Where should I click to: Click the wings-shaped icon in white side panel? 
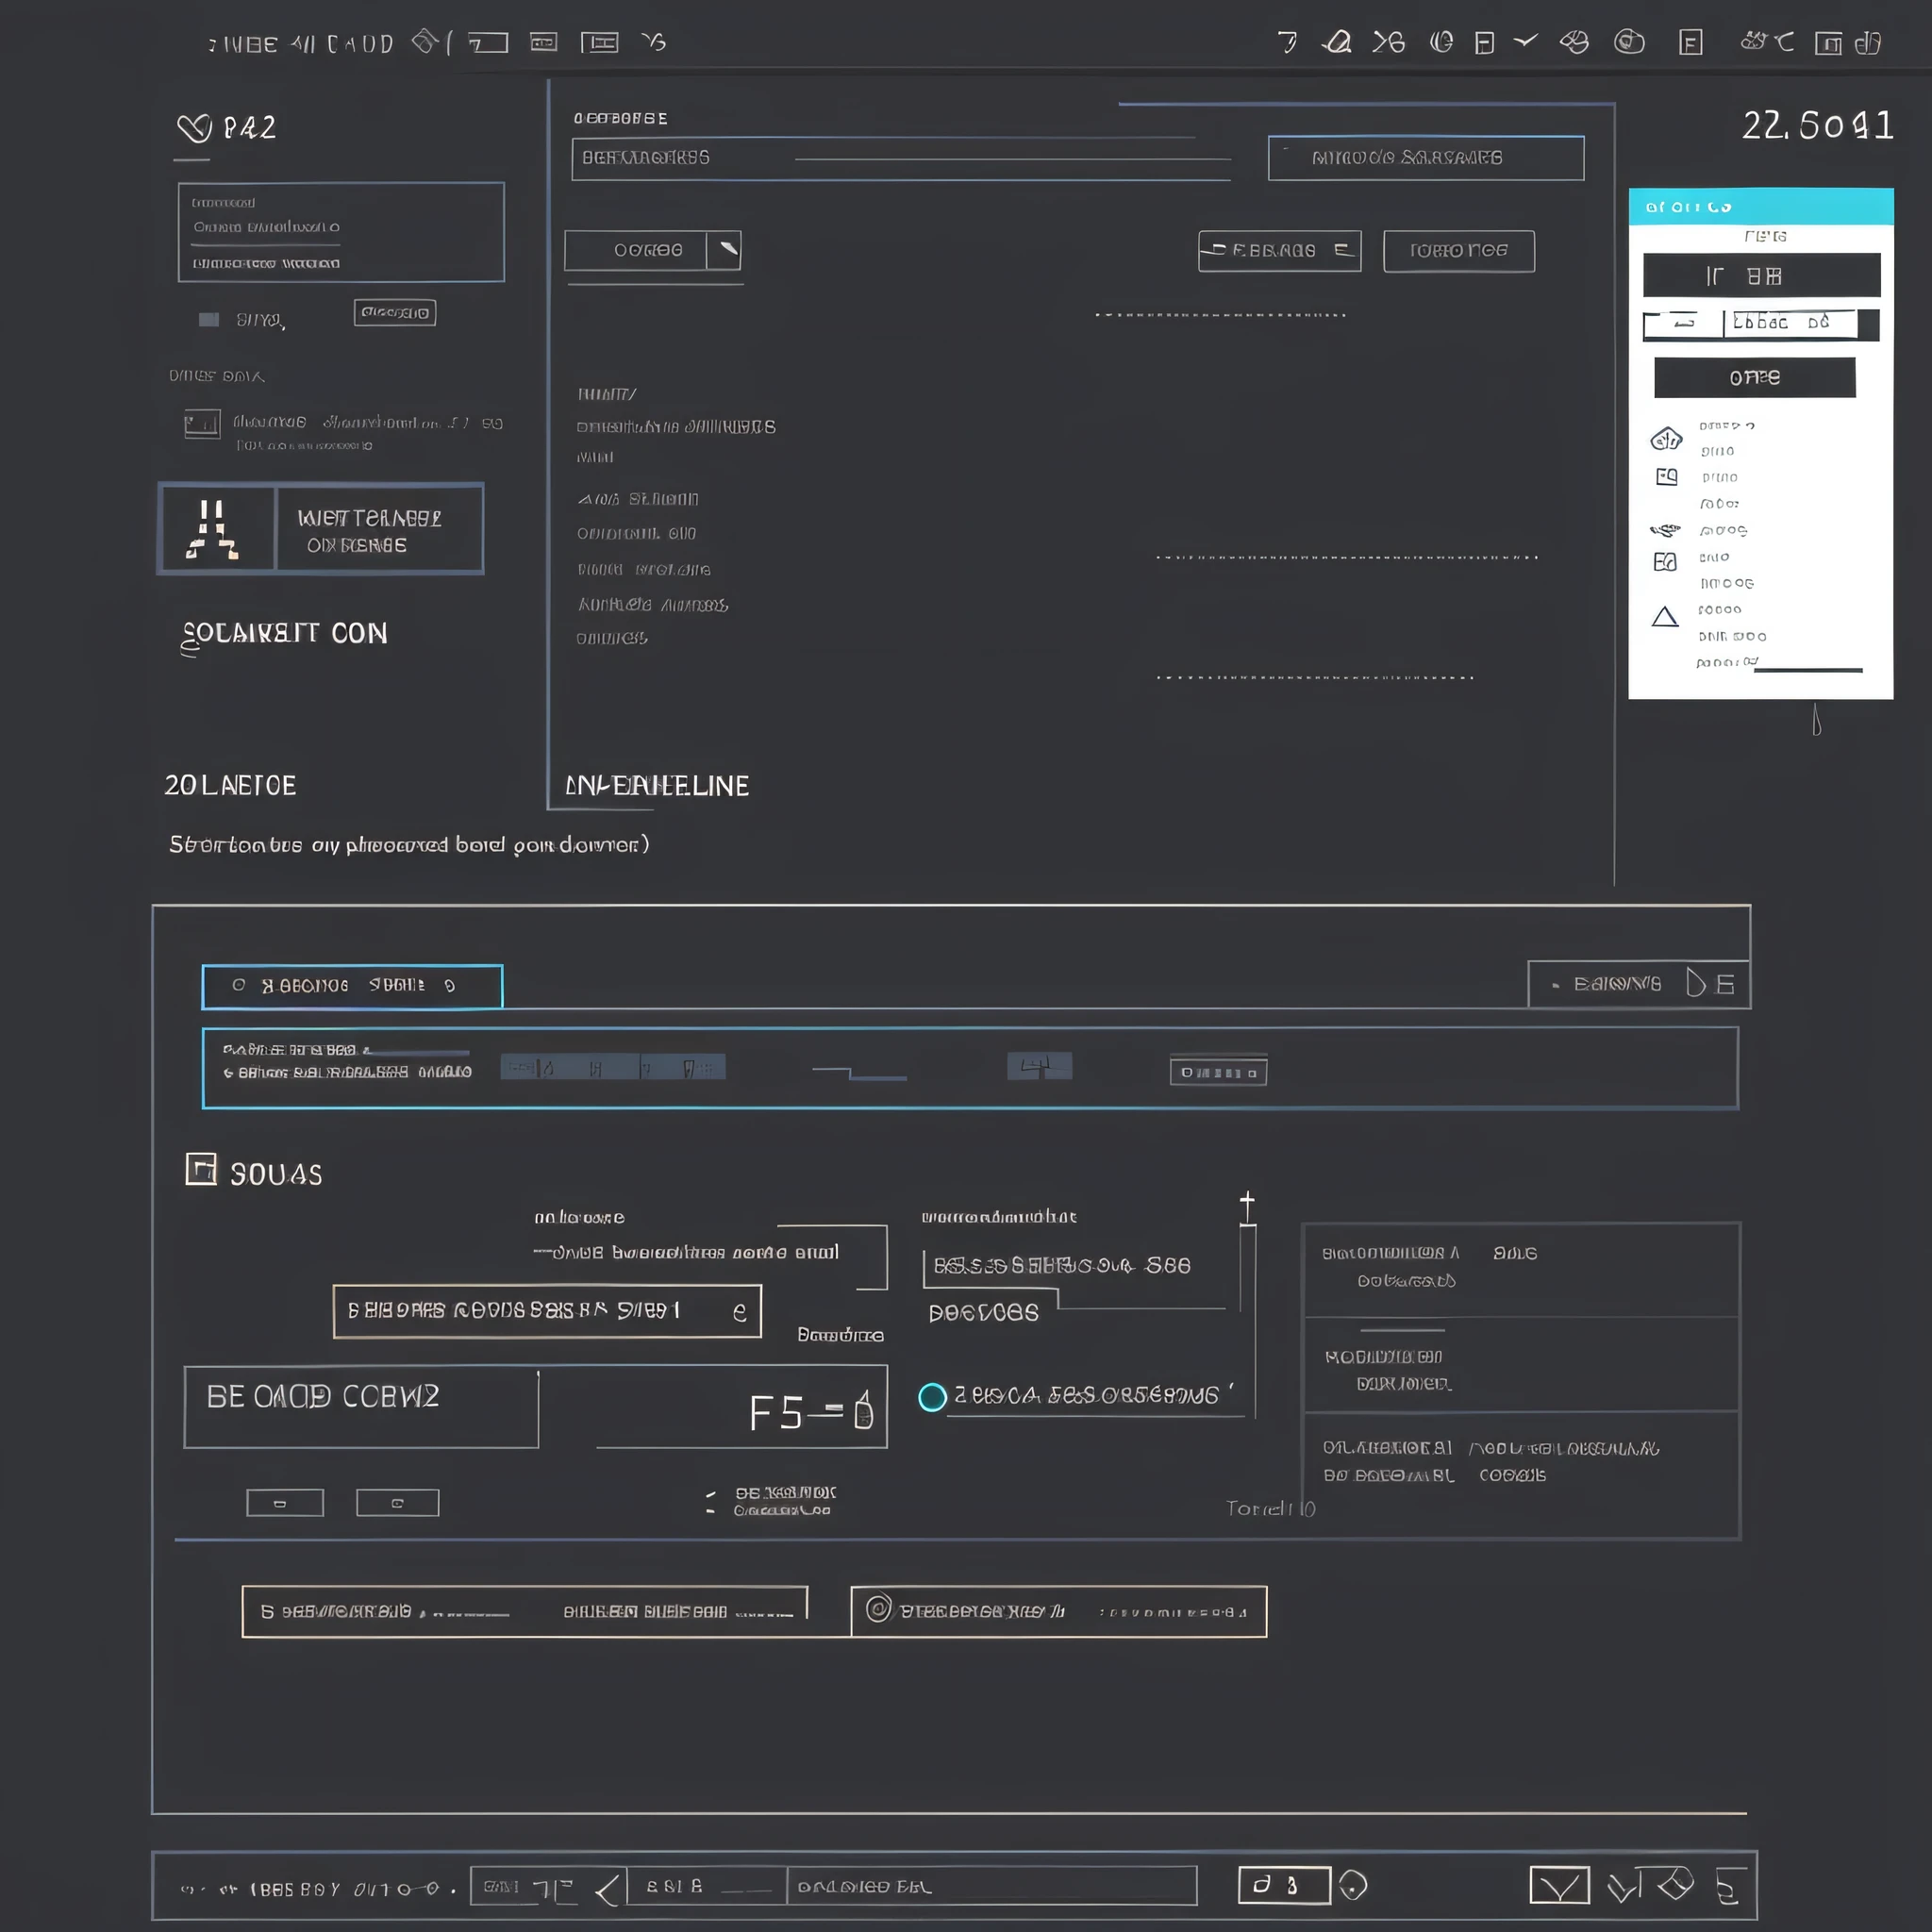tap(1665, 530)
